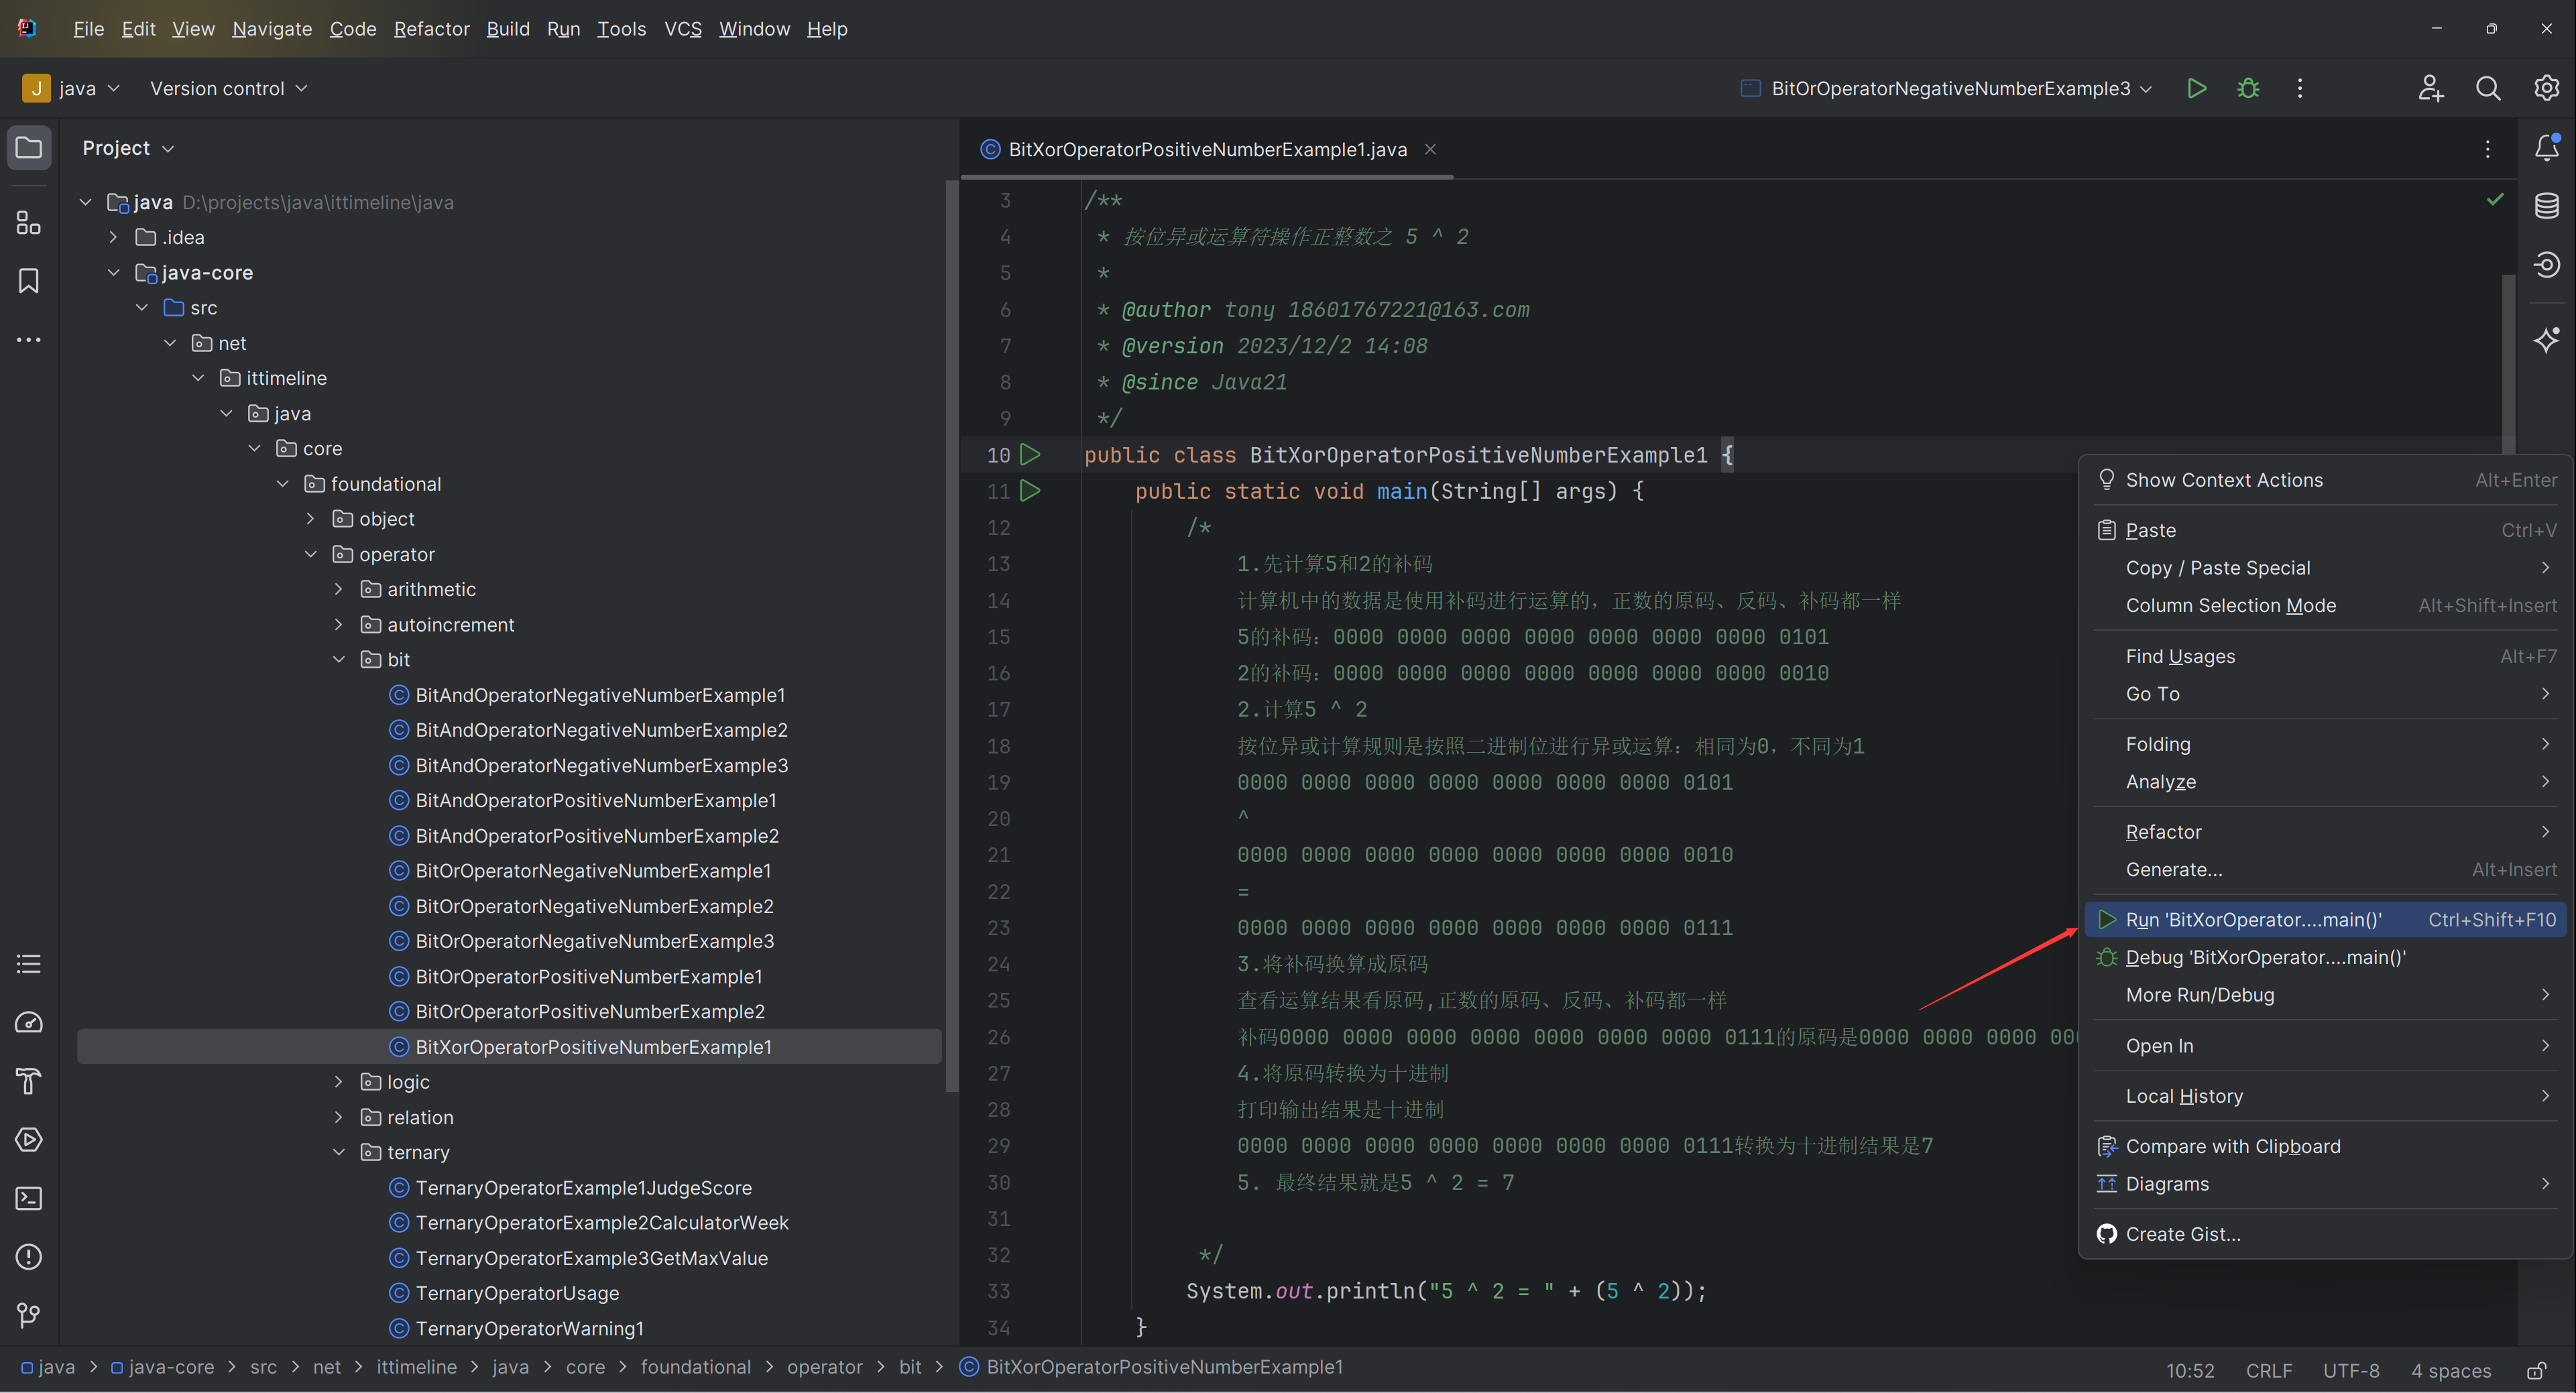
Task: Close the BitXorOperatorPositiveNumberExample1.java tab
Action: tap(1430, 149)
